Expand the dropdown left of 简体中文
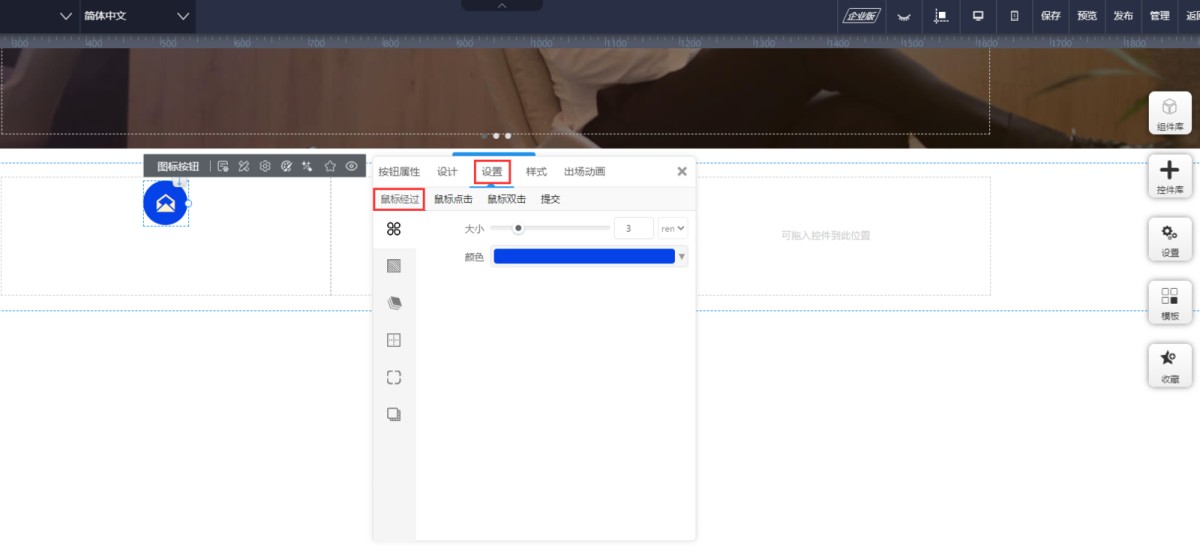Image resolution: width=1200 pixels, height=551 pixels. coord(66,16)
